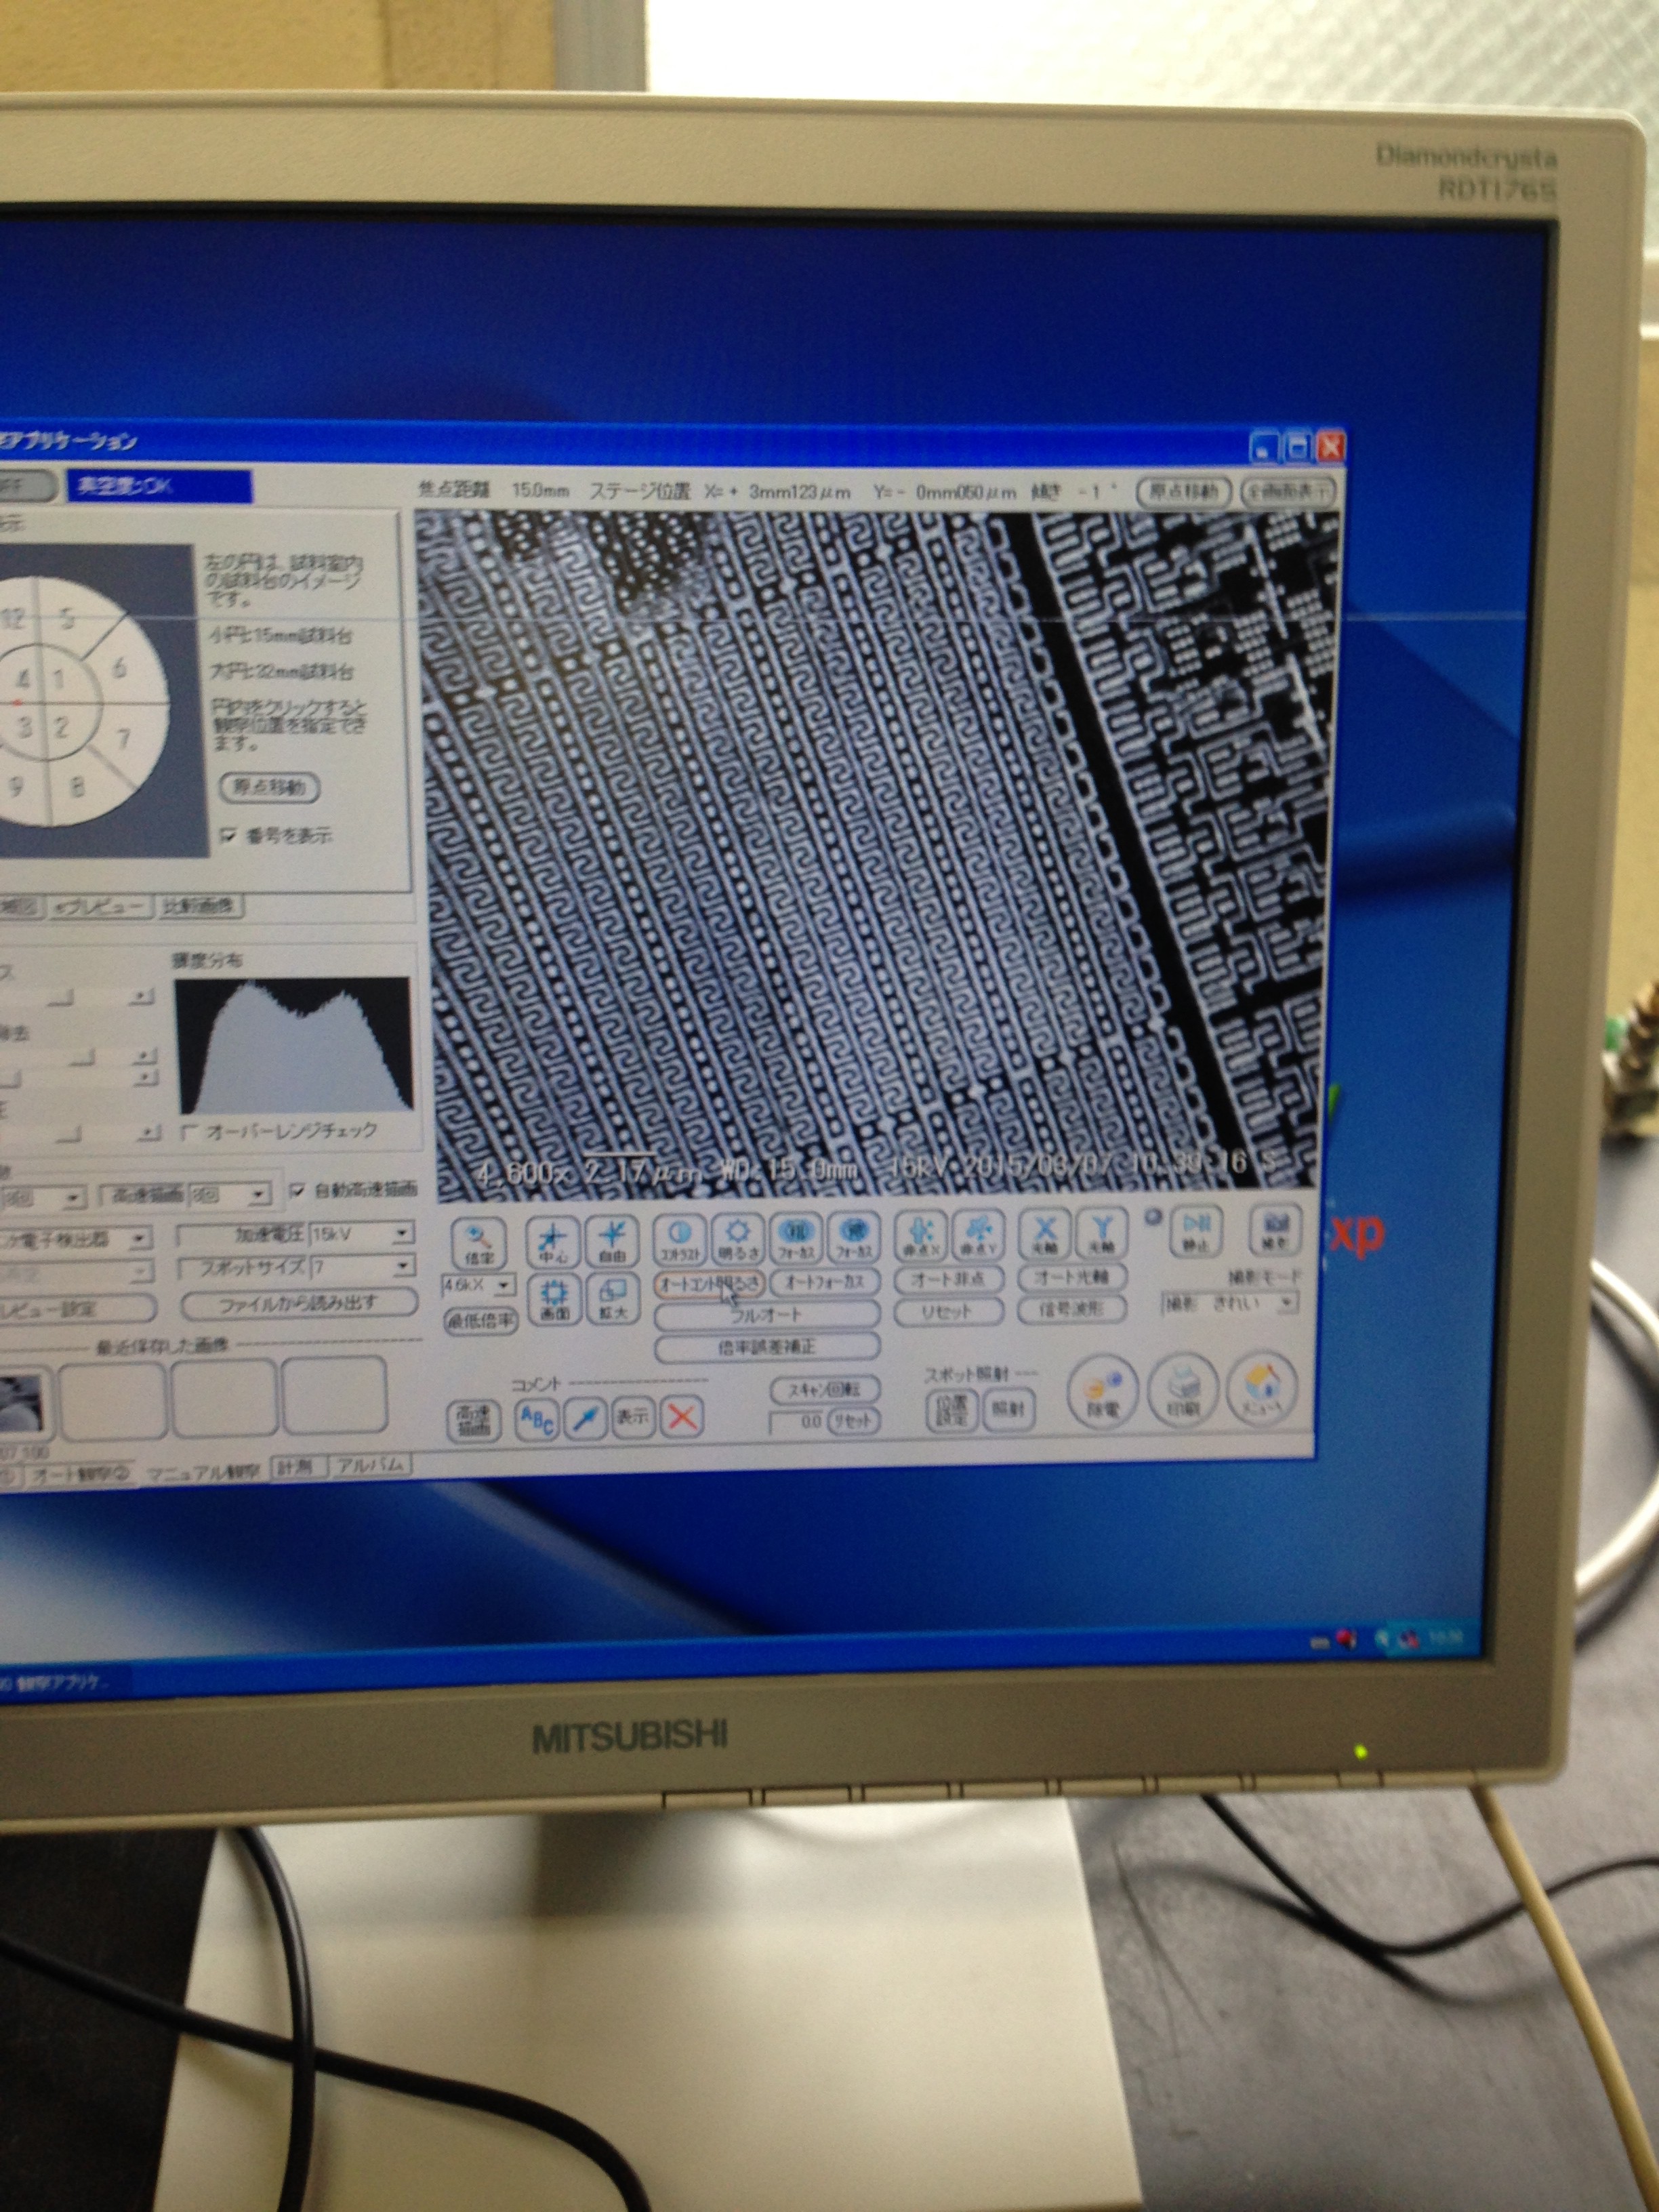Click the X 光軸 alignment icon

(1044, 1233)
